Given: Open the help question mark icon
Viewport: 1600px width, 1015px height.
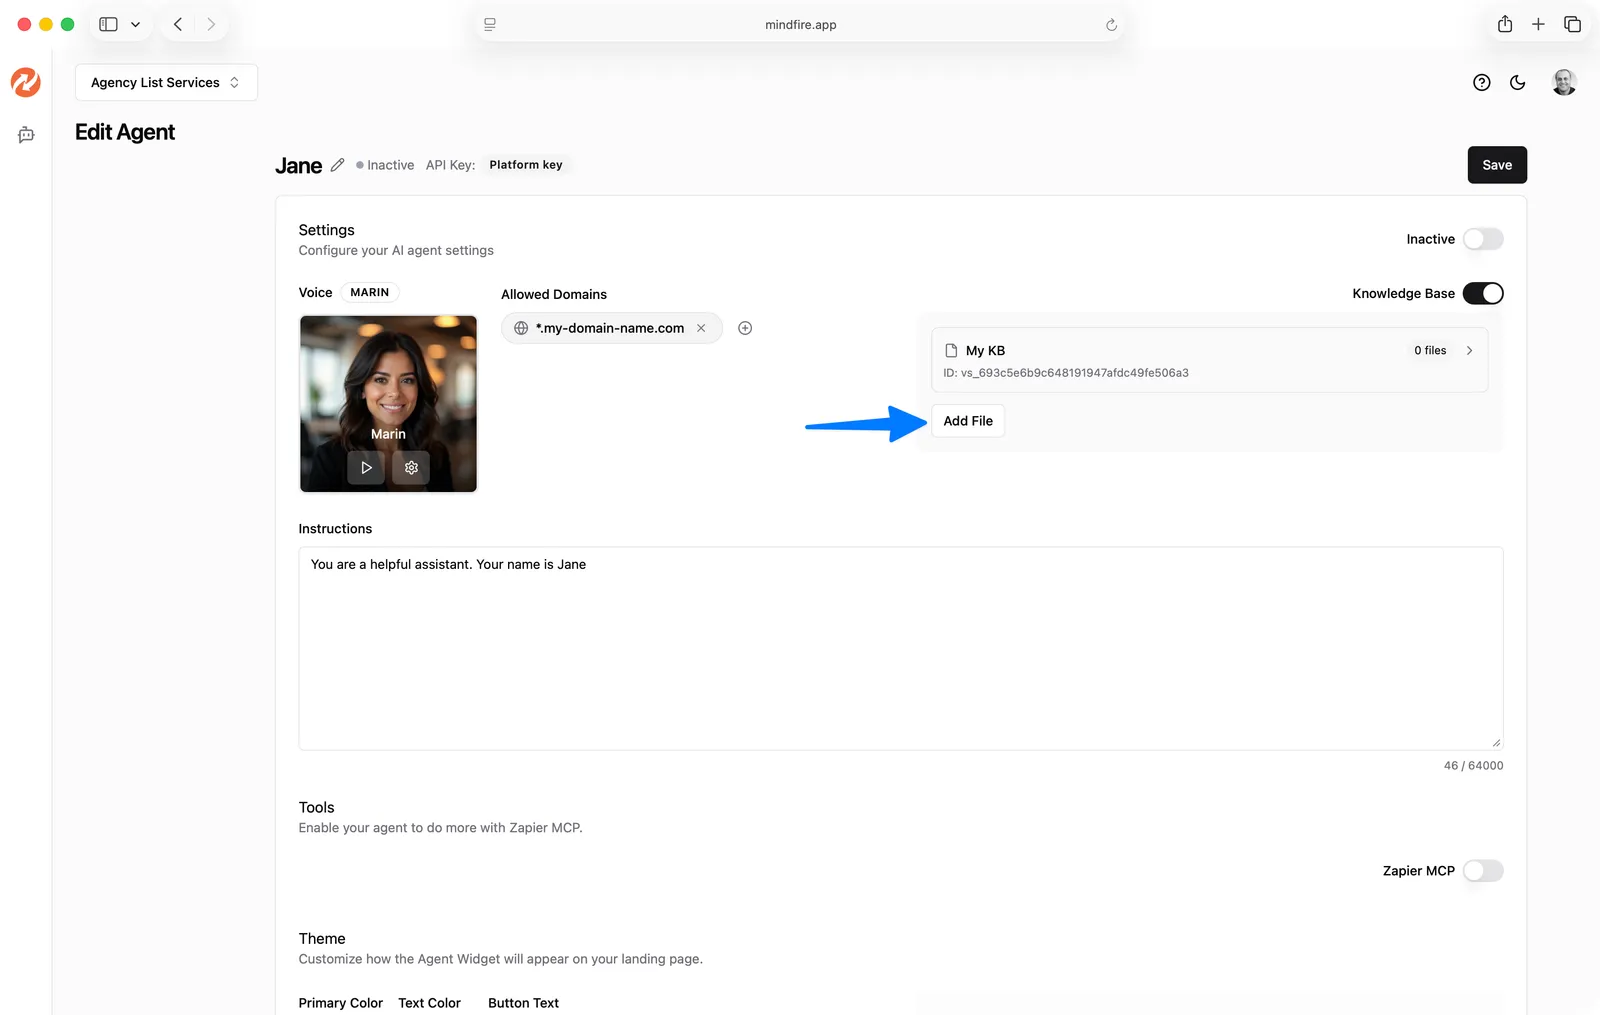Looking at the screenshot, I should click(1482, 83).
